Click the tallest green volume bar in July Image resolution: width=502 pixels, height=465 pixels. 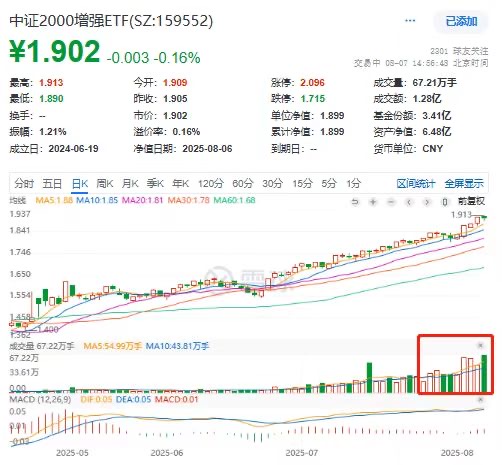point(369,377)
